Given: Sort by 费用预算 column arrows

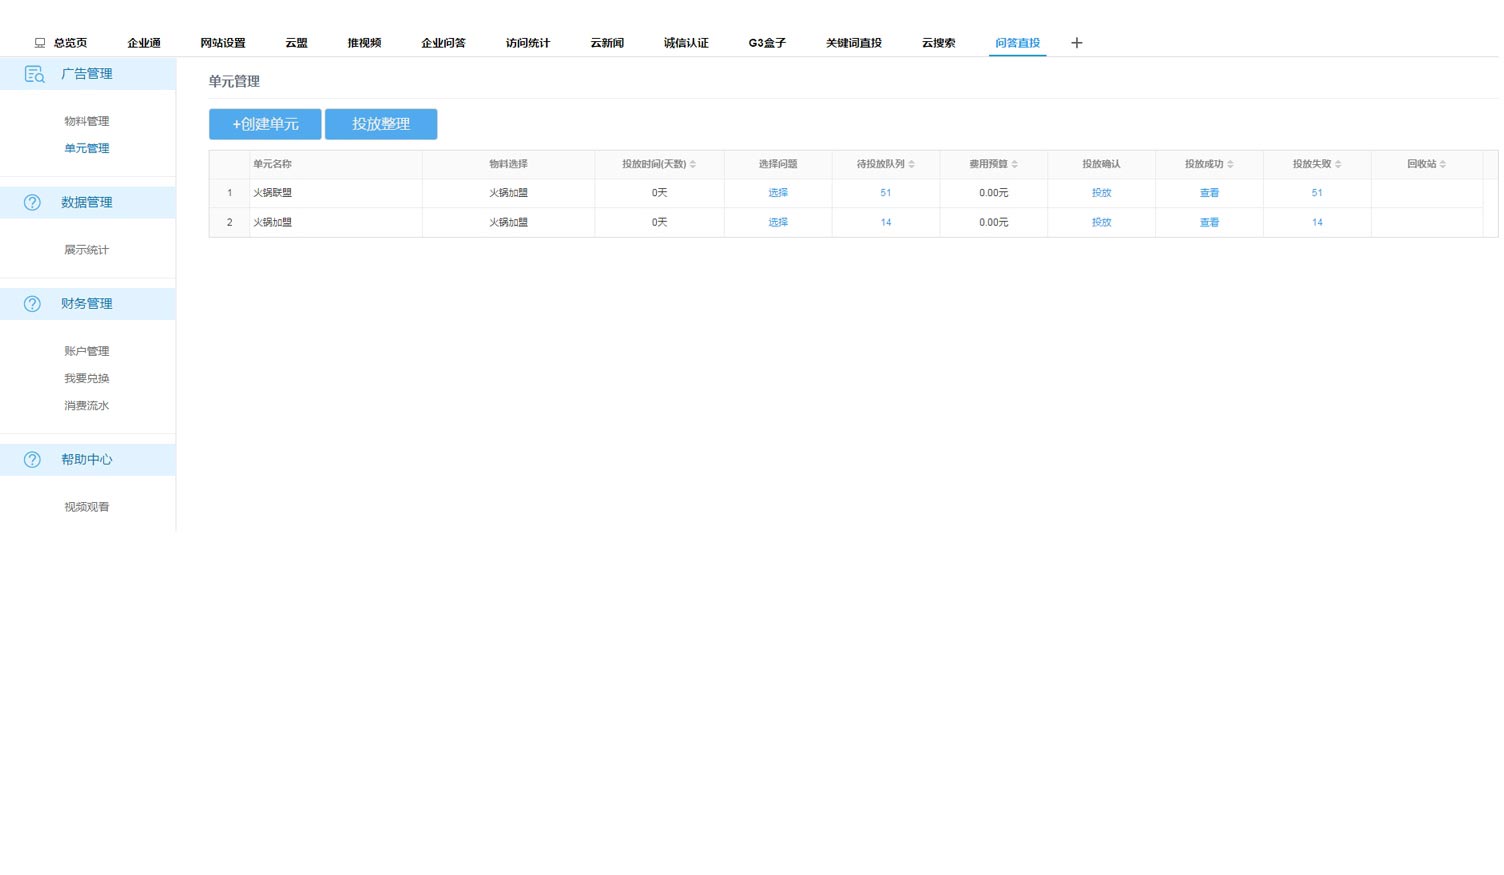Looking at the screenshot, I should [x=1015, y=164].
